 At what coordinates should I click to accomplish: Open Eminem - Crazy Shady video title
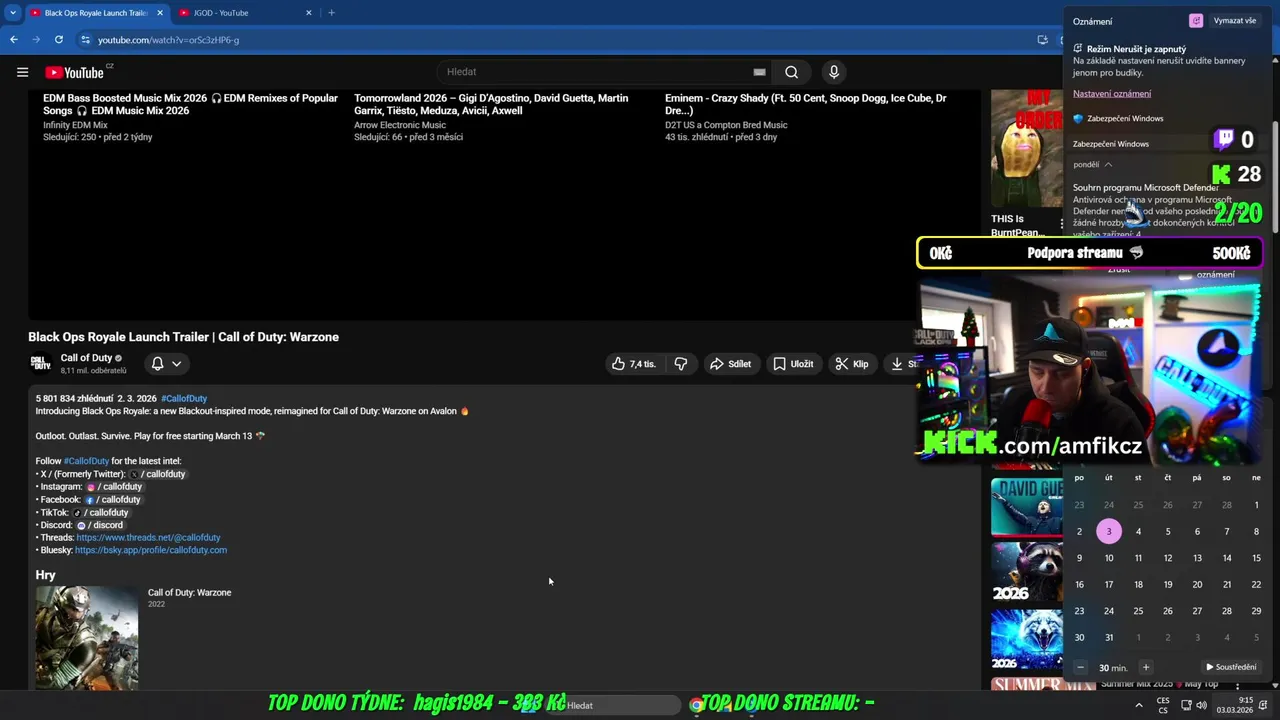pos(805,104)
